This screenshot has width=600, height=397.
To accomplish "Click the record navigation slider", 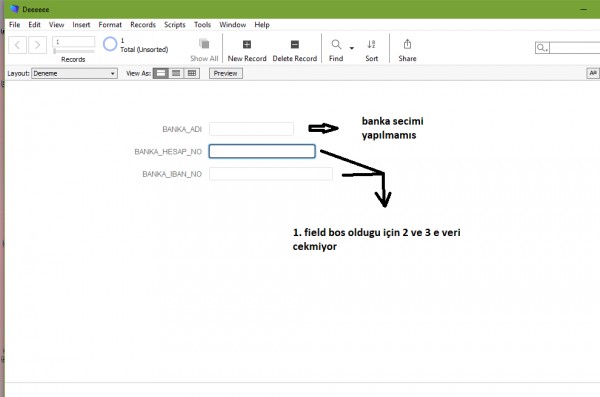I will (x=73, y=51).
